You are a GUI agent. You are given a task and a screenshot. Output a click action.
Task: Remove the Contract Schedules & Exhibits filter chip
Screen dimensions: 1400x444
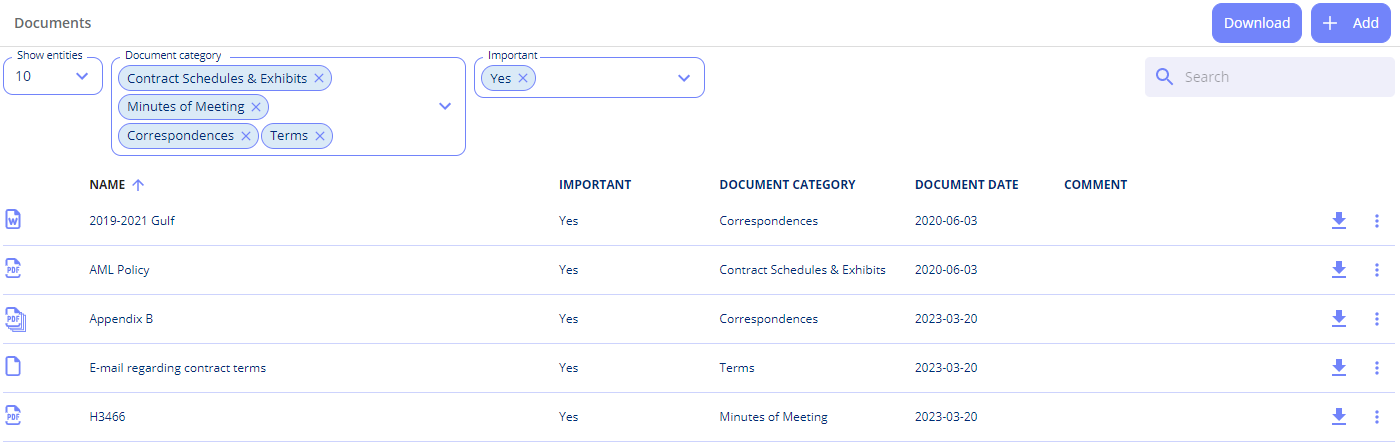click(x=319, y=78)
